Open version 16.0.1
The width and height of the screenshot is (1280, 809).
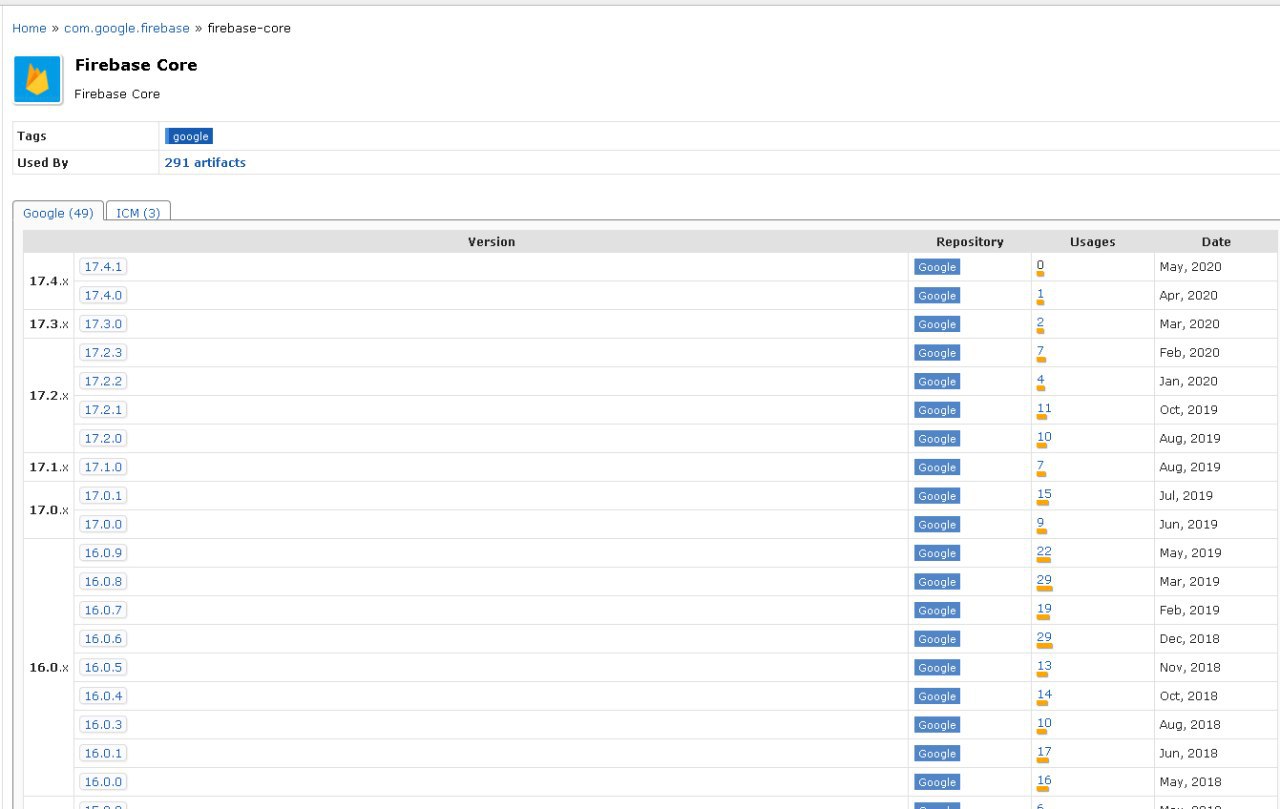(x=103, y=753)
